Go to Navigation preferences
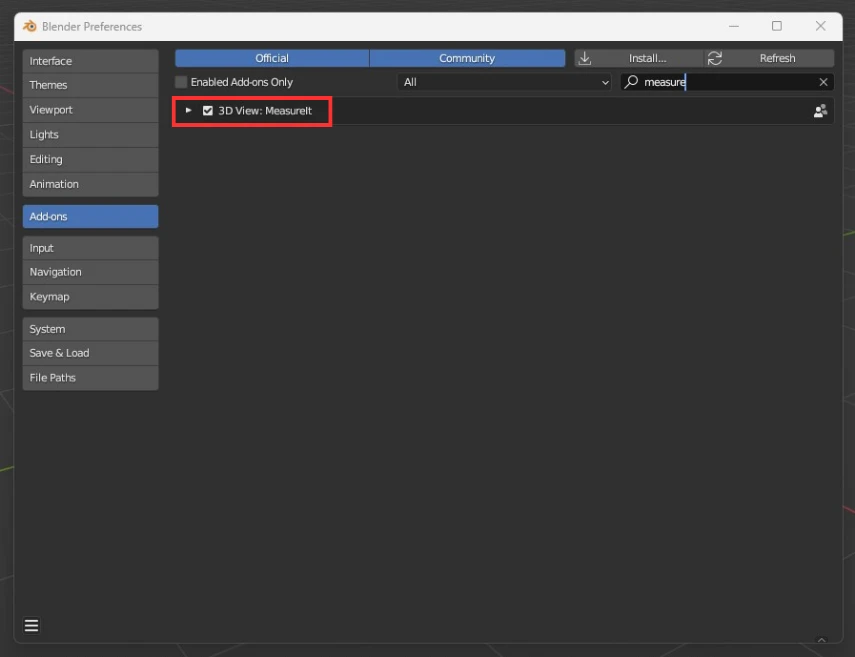The height and width of the screenshot is (657, 855). point(91,272)
